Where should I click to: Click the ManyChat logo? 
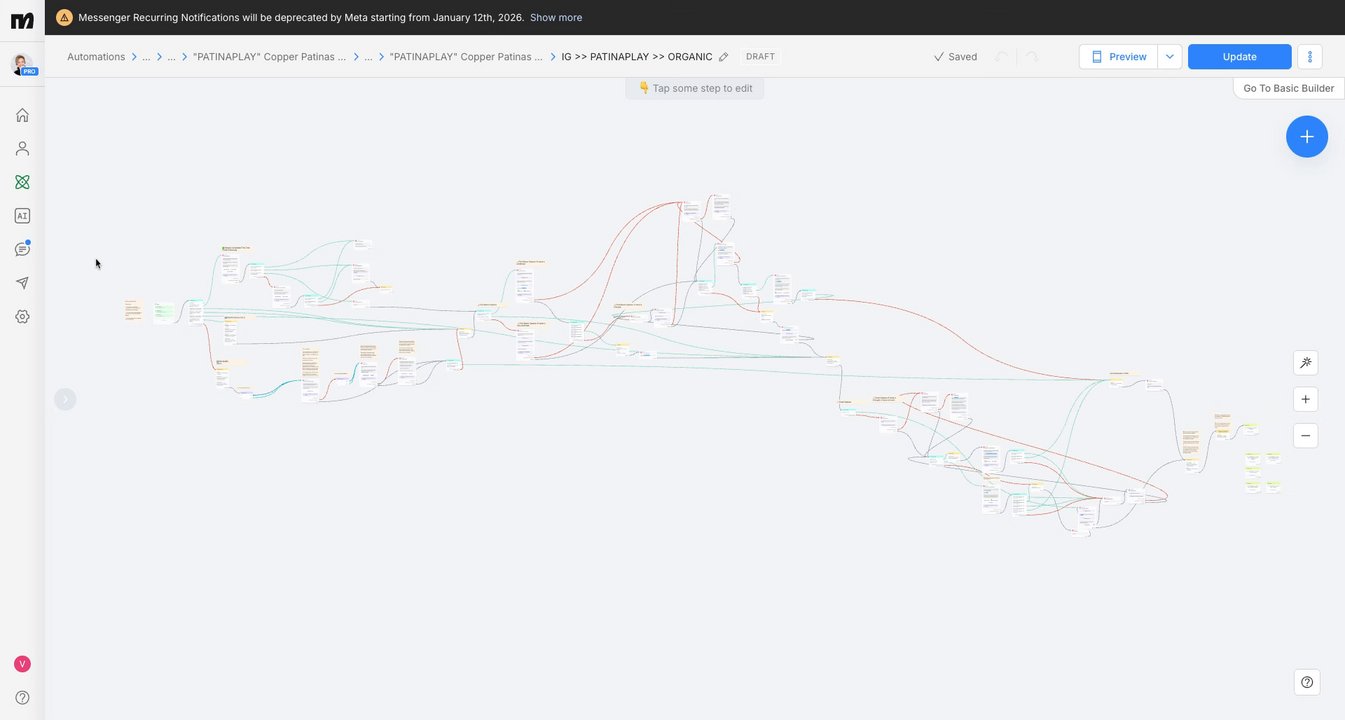tap(22, 20)
